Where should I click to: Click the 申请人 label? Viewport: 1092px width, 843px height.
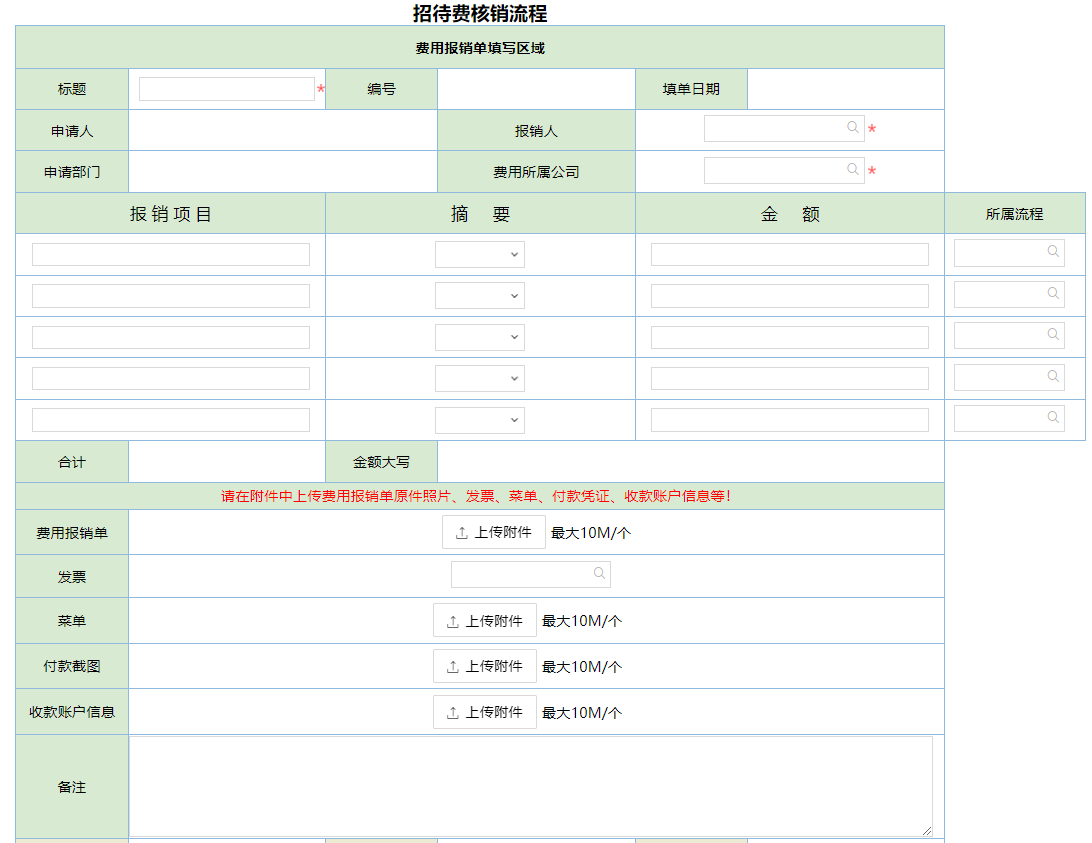pyautogui.click(x=72, y=131)
